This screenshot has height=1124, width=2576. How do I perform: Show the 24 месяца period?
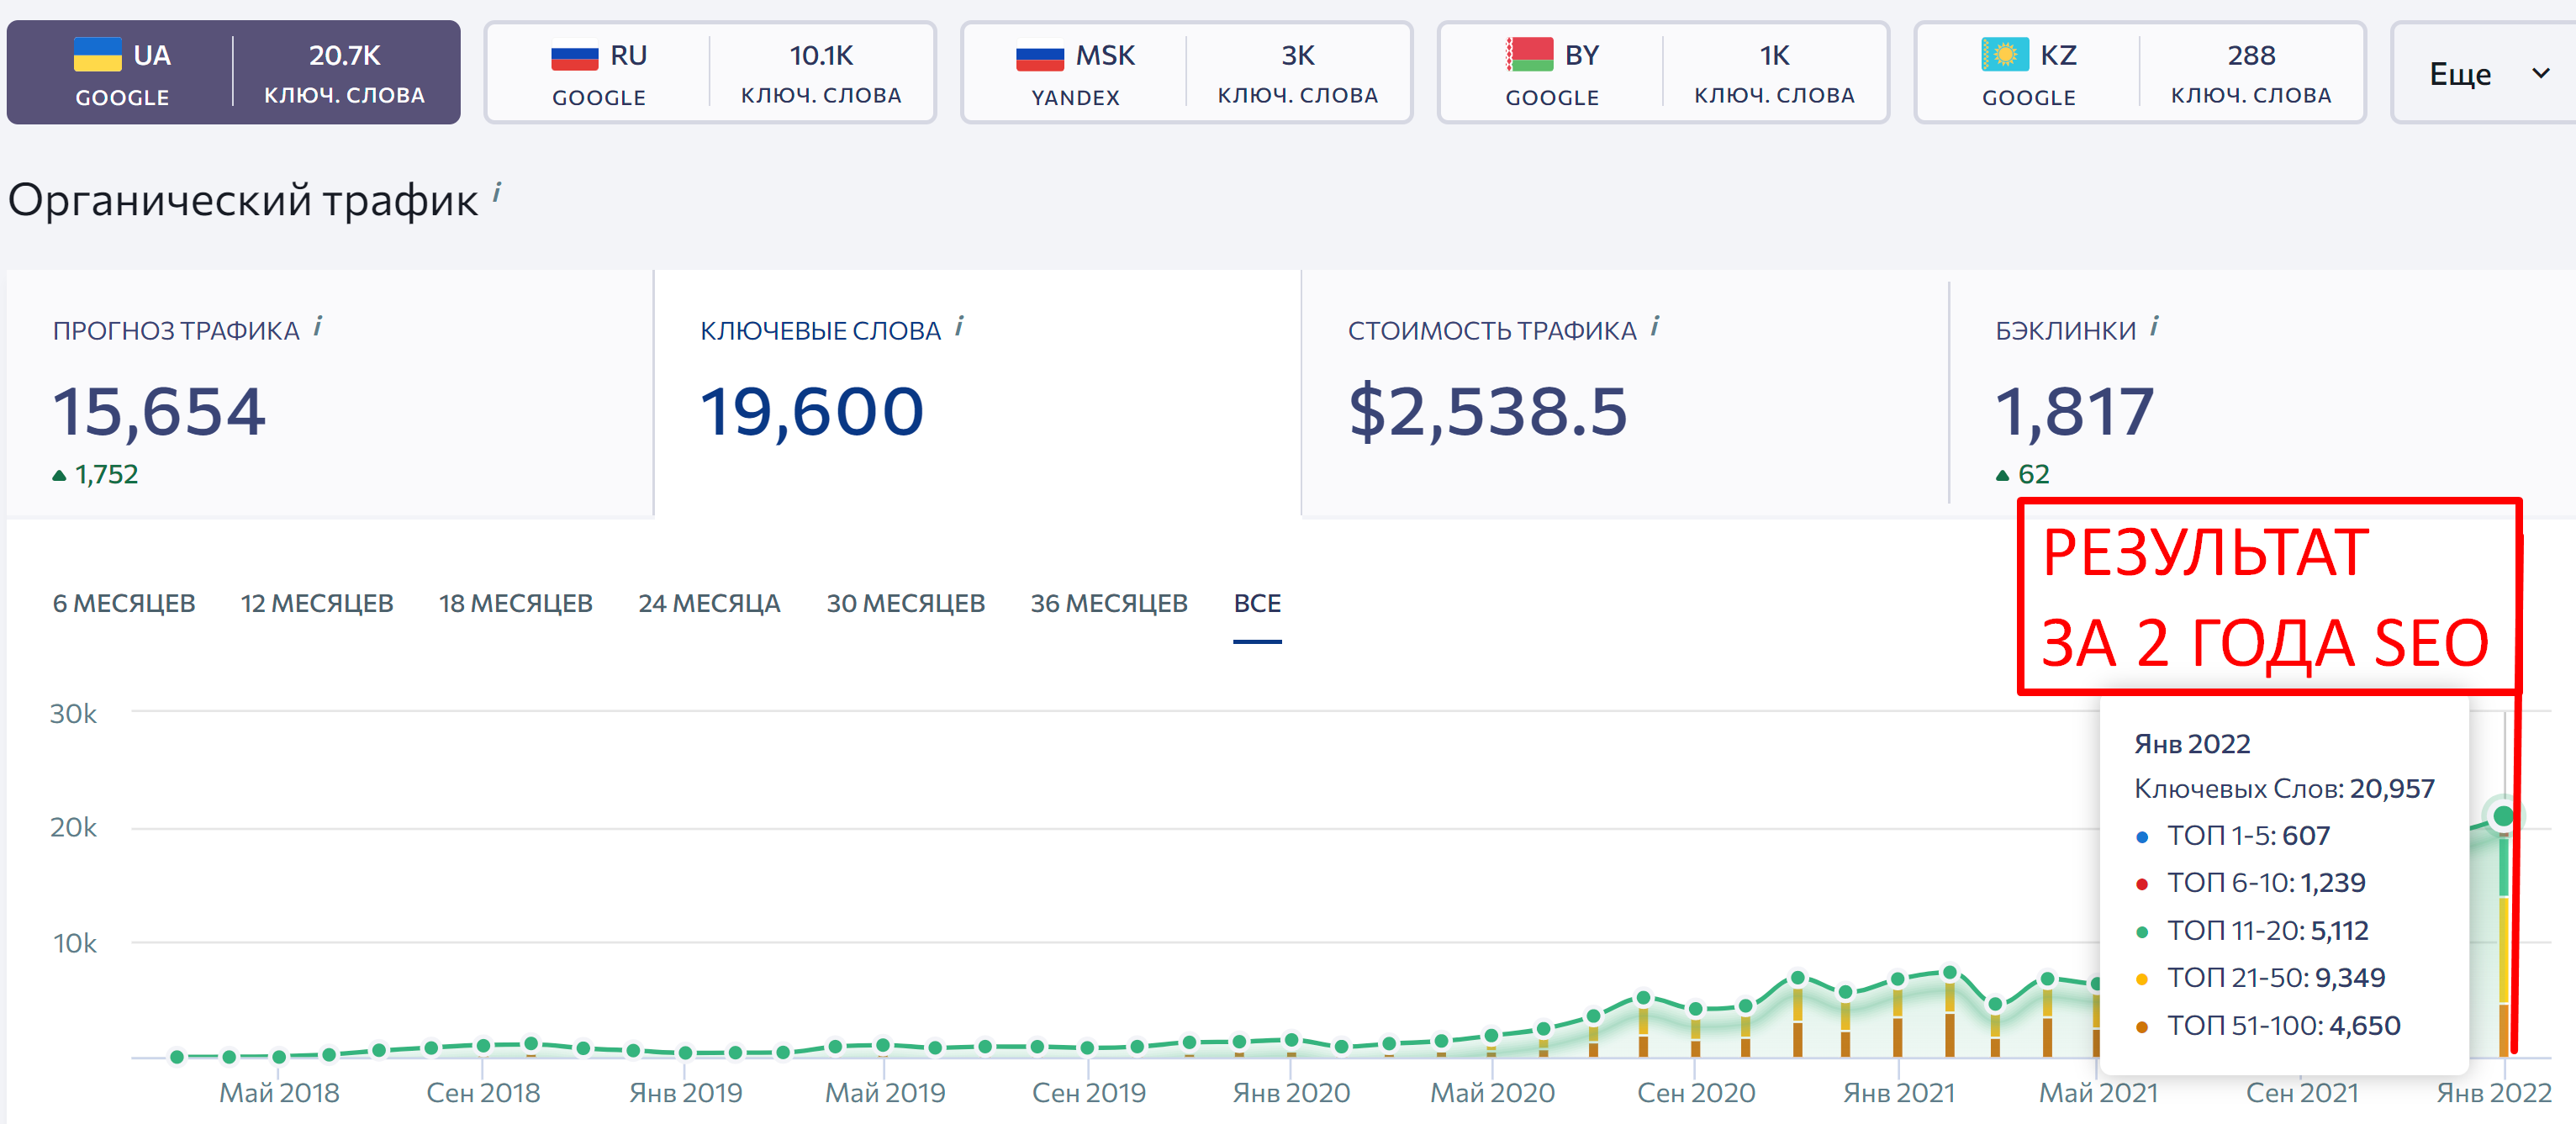pos(709,603)
